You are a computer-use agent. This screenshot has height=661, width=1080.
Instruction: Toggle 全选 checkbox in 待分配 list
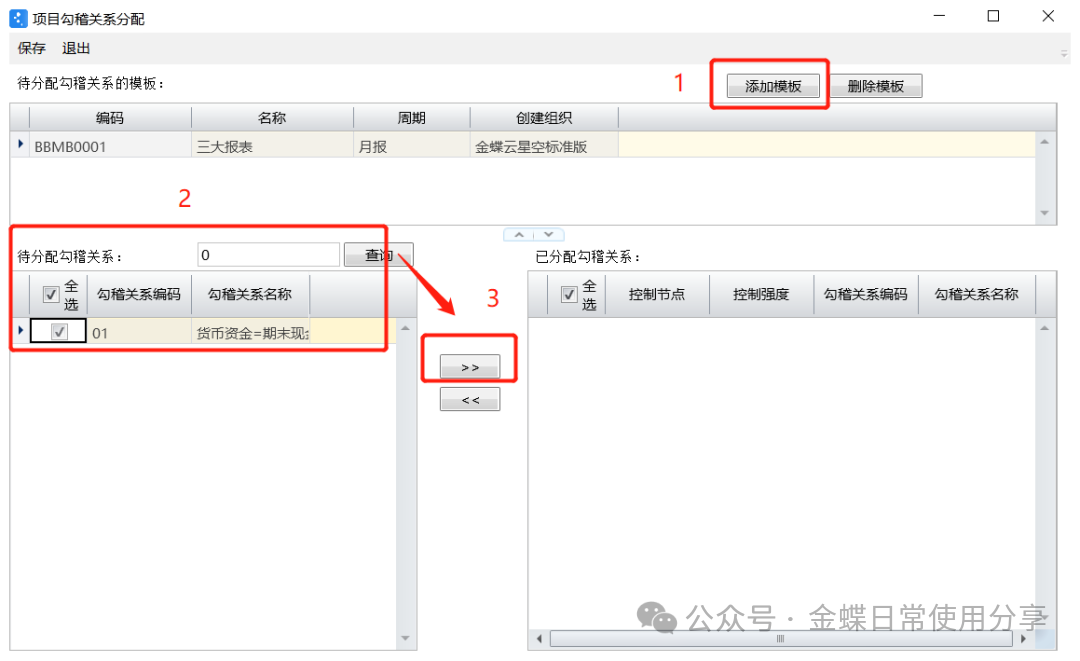tap(51, 295)
